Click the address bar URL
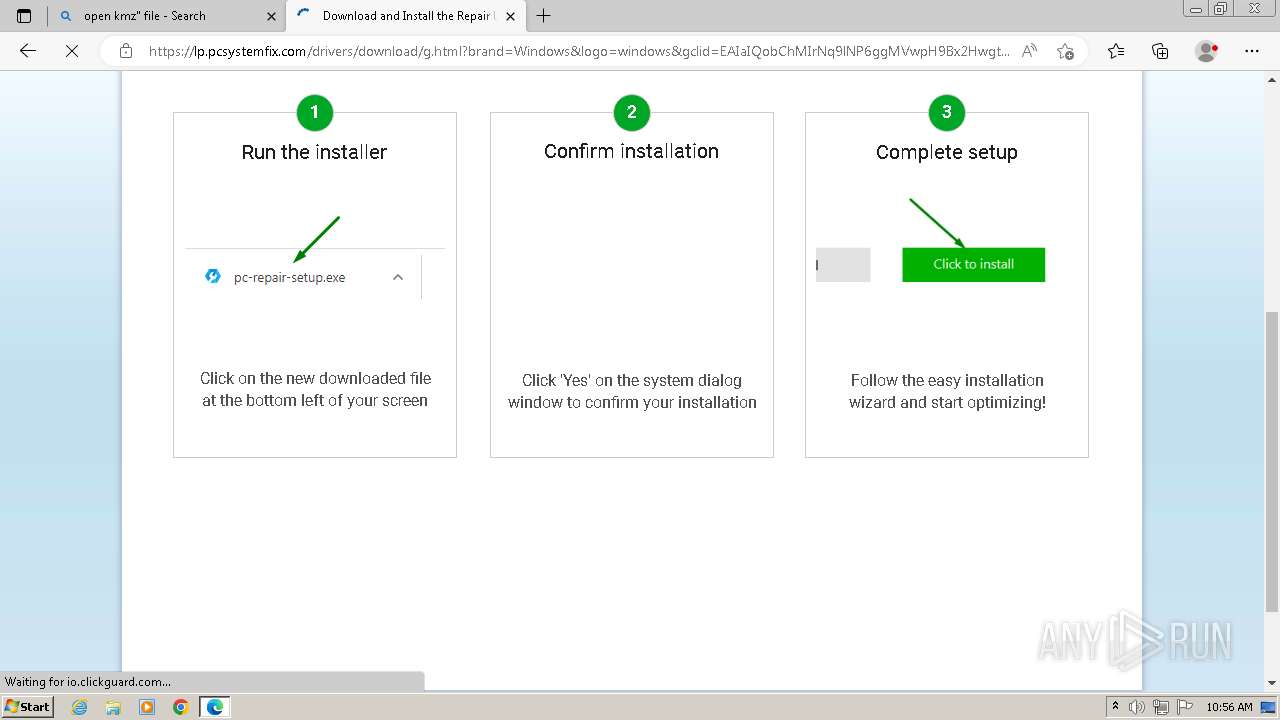Image resolution: width=1280 pixels, height=720 pixels. pos(578,51)
